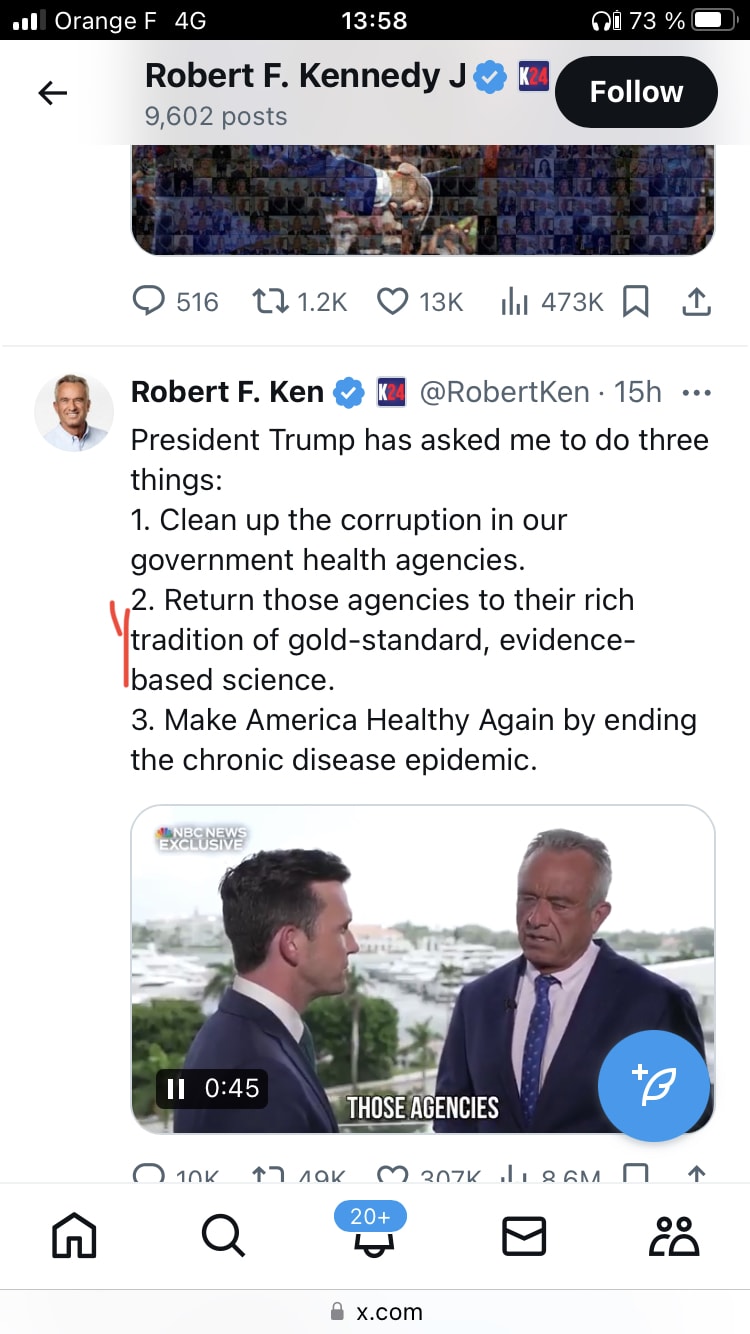The height and width of the screenshot is (1334, 750).
Task: Tap the back arrow in header
Action: tap(52, 93)
